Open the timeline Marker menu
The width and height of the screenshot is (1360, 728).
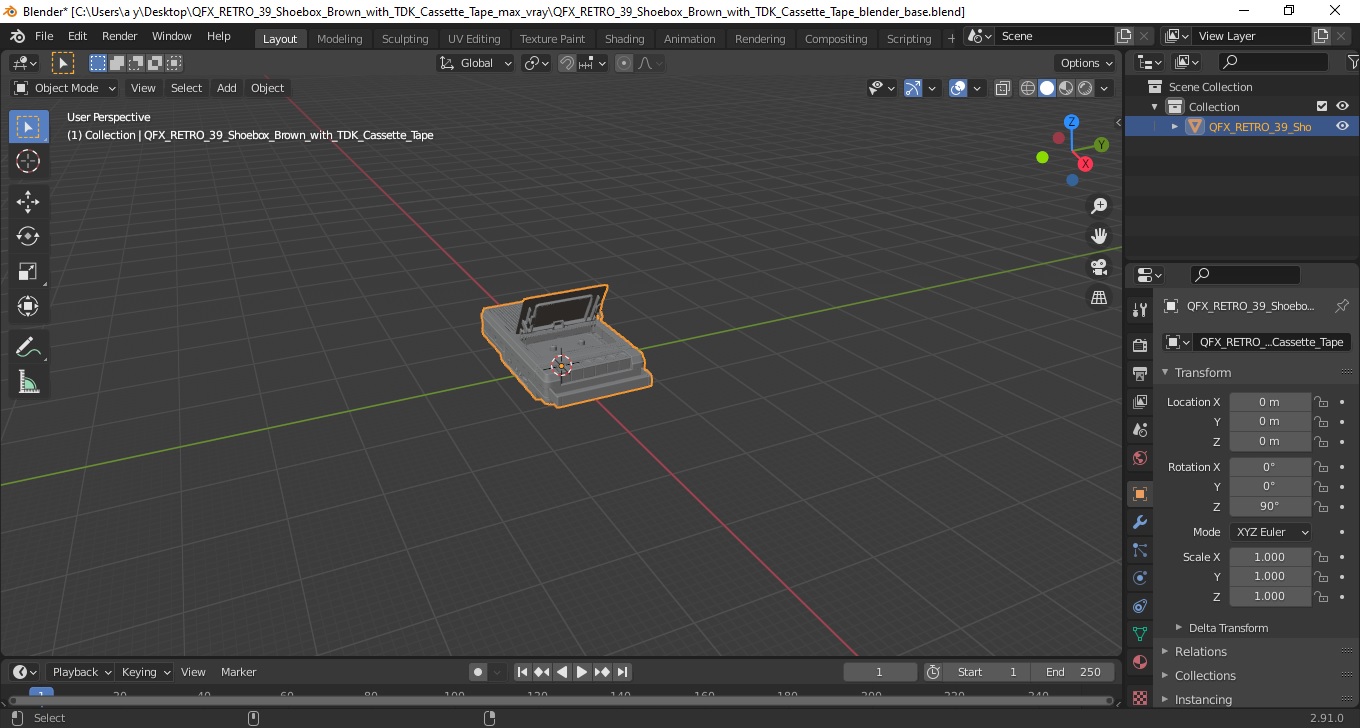point(239,672)
